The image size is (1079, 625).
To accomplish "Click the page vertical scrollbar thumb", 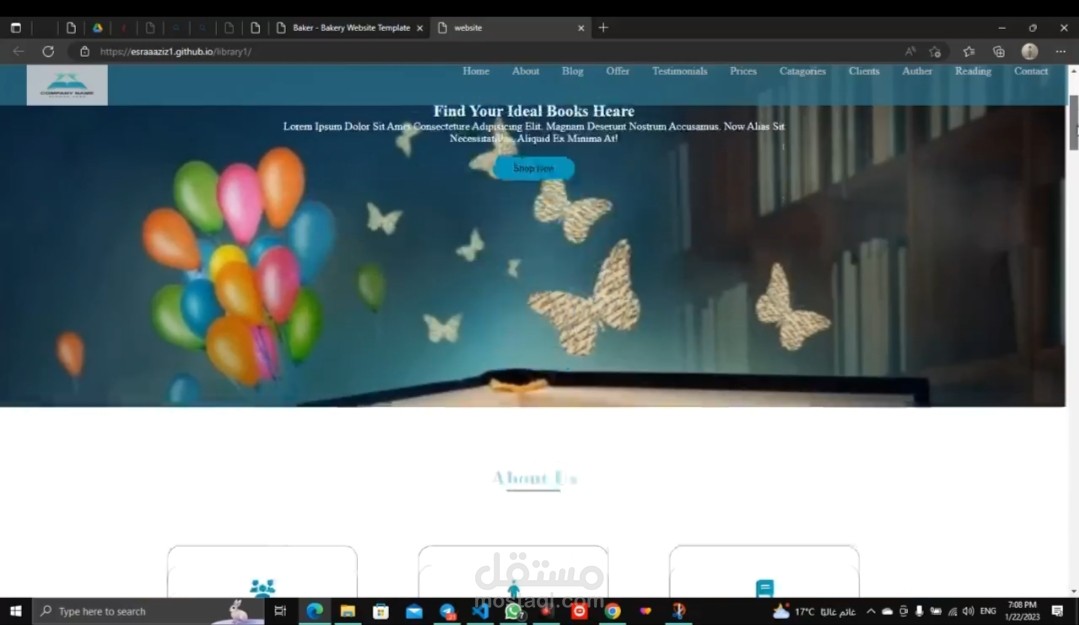I will pos(1073,122).
